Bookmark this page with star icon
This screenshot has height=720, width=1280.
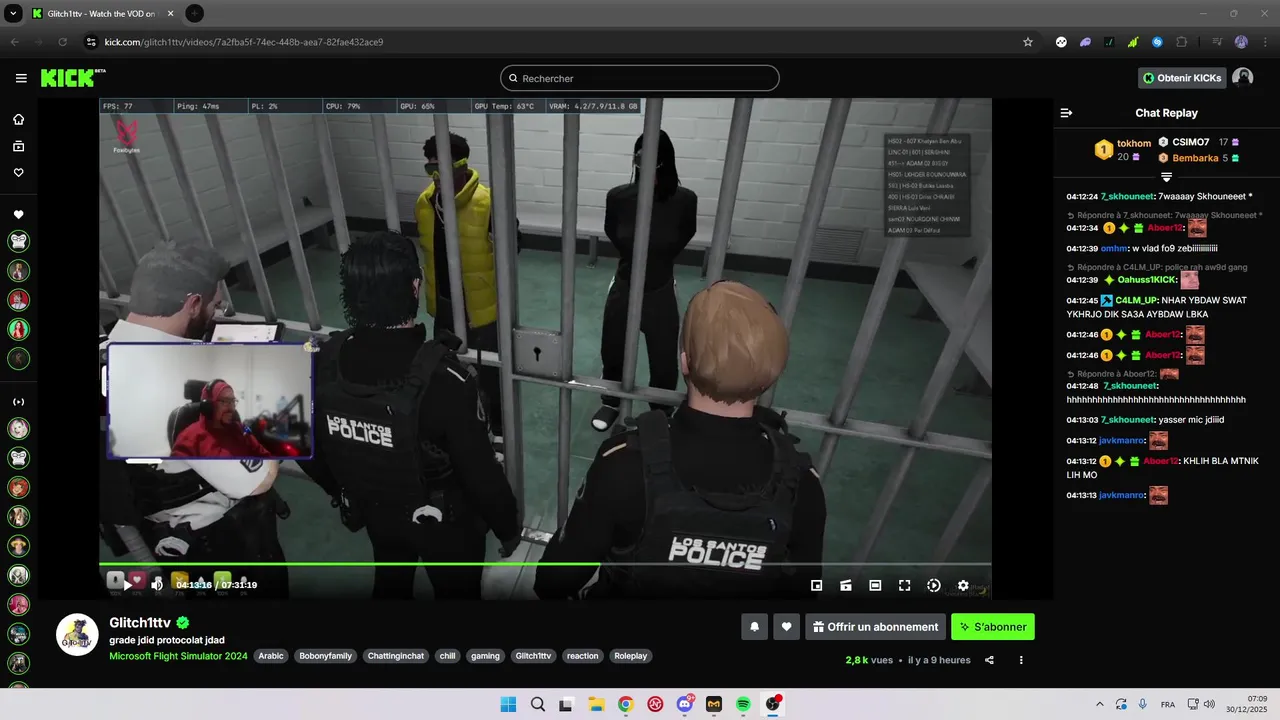coord(1027,42)
